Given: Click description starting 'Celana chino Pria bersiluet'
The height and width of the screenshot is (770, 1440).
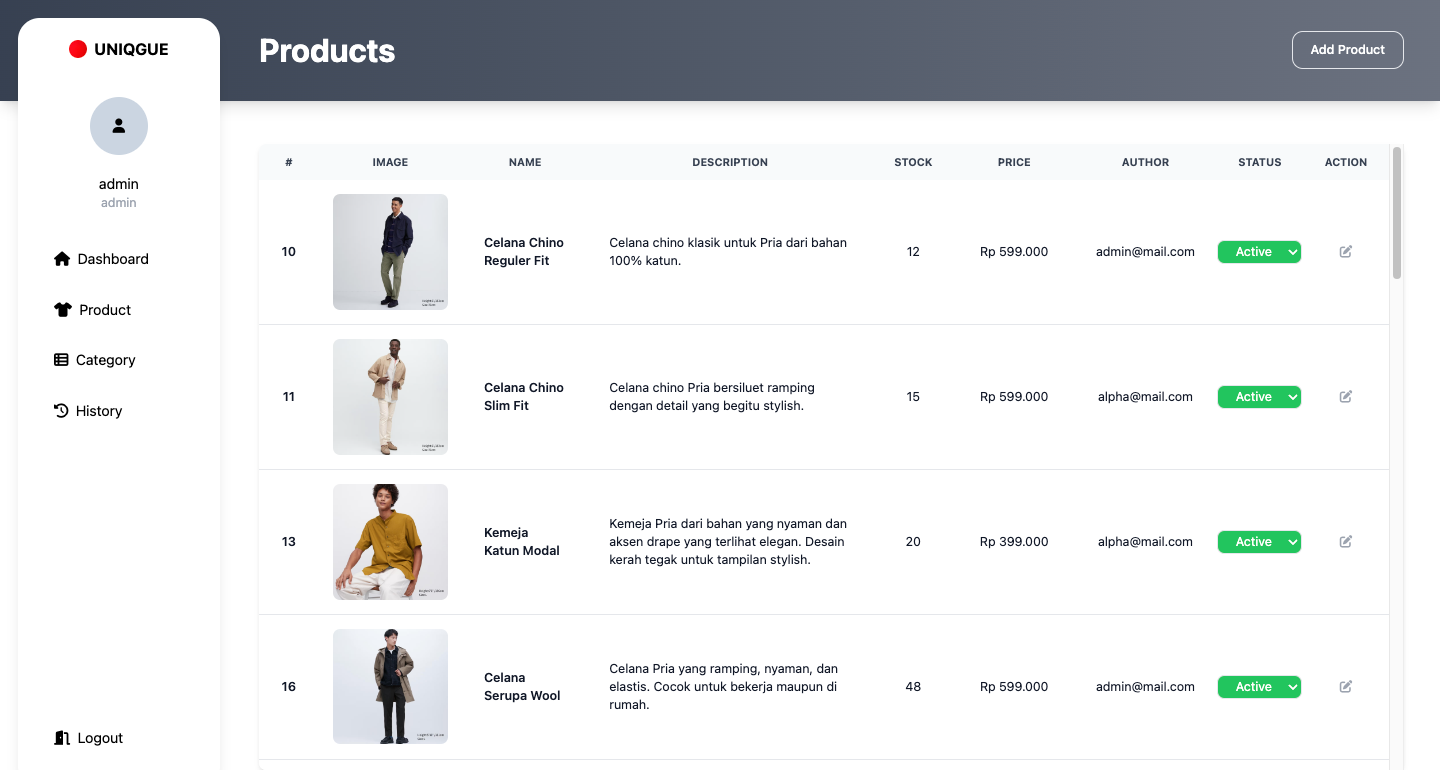Looking at the screenshot, I should click(712, 397).
